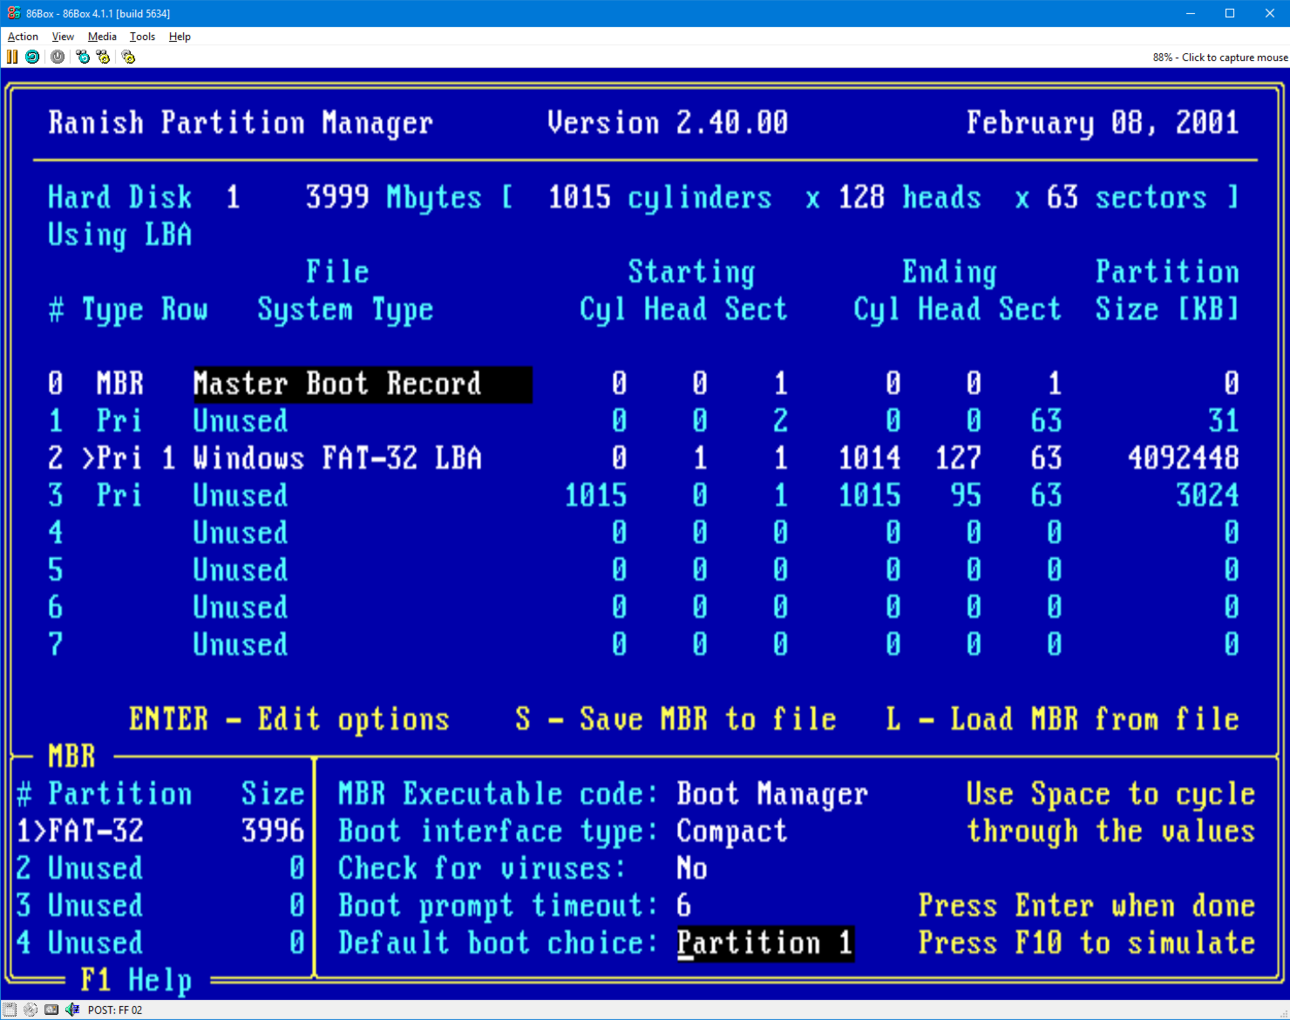Click the boot prompt timeout value 6
This screenshot has height=1020, width=1290.
pos(684,906)
